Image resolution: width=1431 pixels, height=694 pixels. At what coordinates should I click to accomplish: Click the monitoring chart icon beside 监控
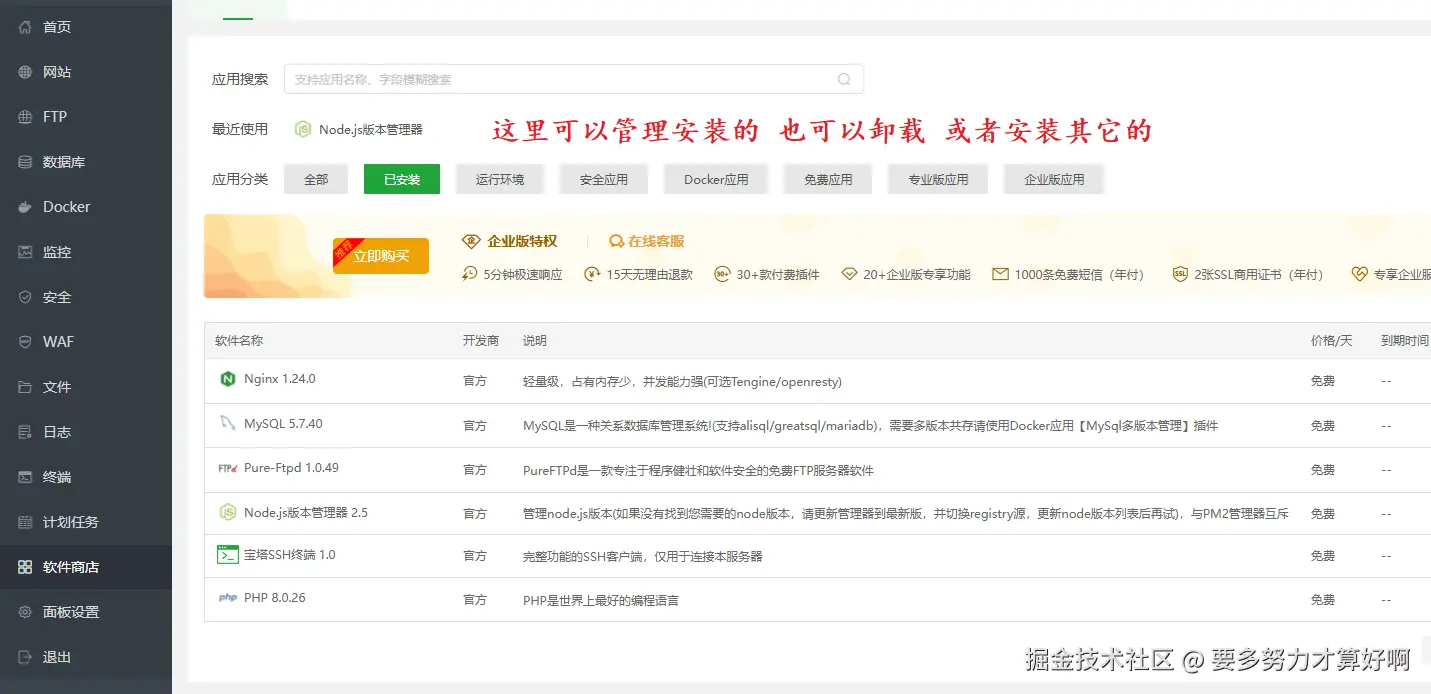click(25, 252)
